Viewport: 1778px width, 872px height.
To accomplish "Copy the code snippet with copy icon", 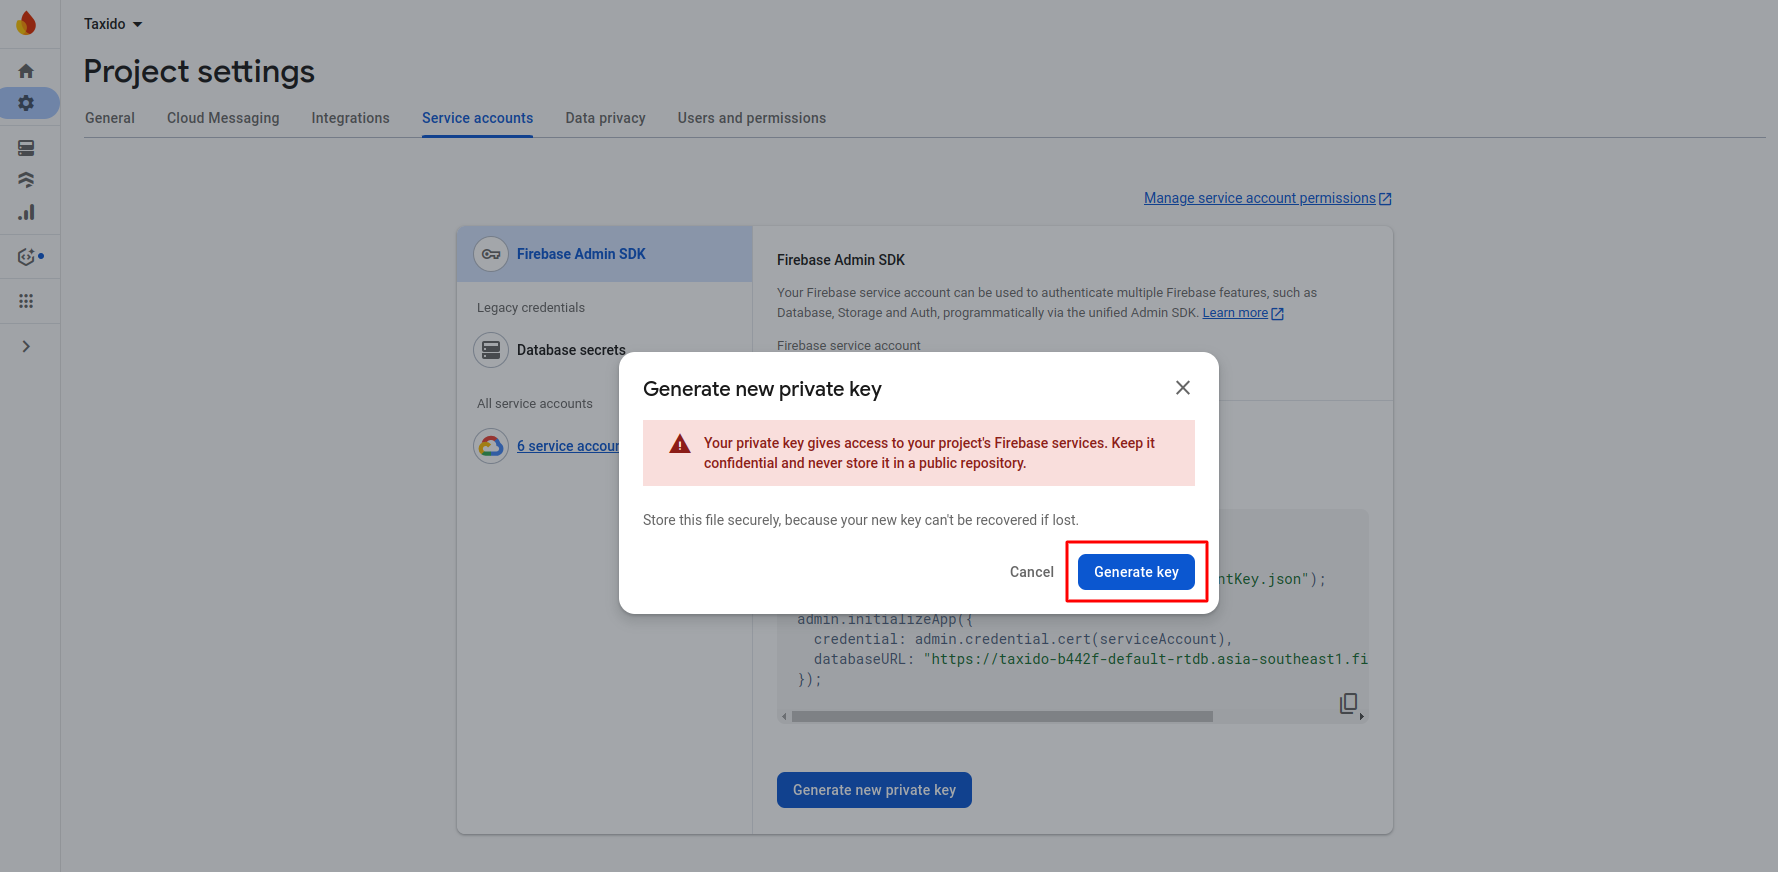I will click(1348, 703).
